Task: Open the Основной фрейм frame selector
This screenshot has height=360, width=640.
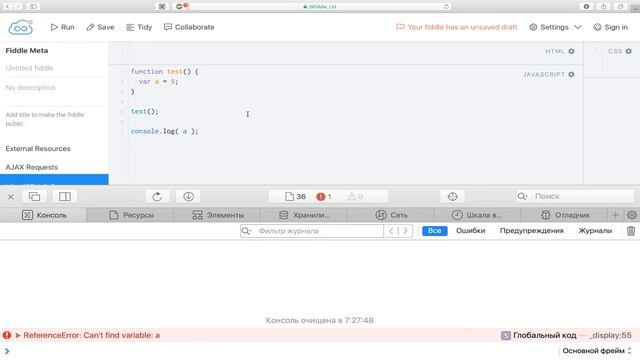Action: pos(597,351)
